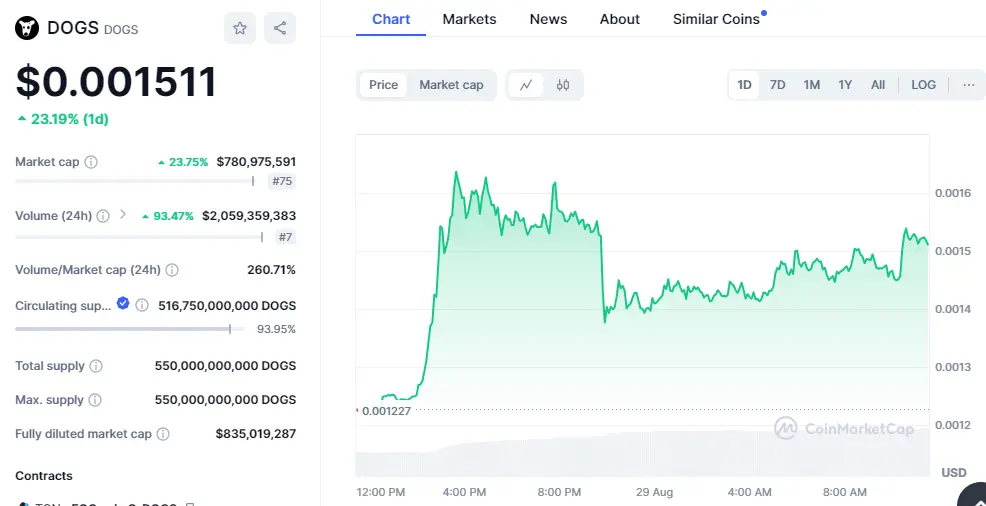
Task: Open the News tab
Action: 548,19
